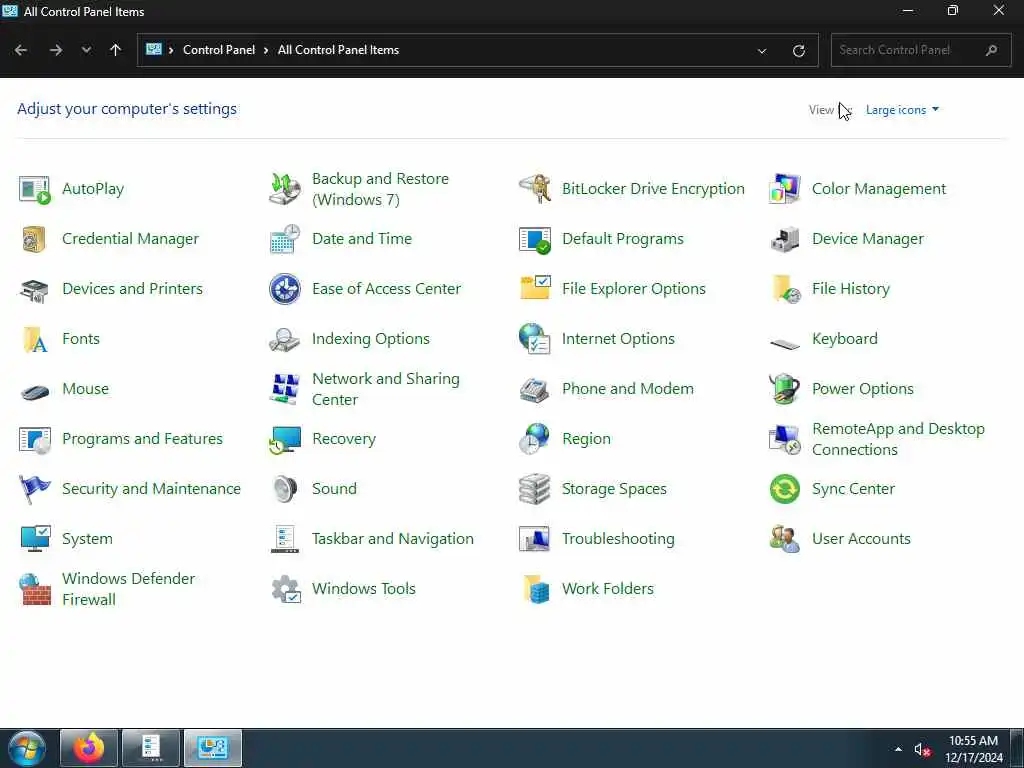Click the BitLocker Drive Encryption keys icon
The height and width of the screenshot is (768, 1024).
click(x=535, y=189)
